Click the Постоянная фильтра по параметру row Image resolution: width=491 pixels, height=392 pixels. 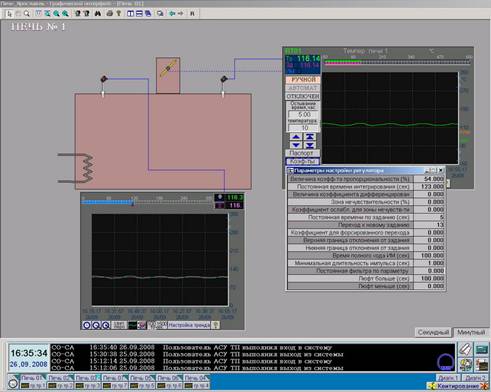[366, 271]
